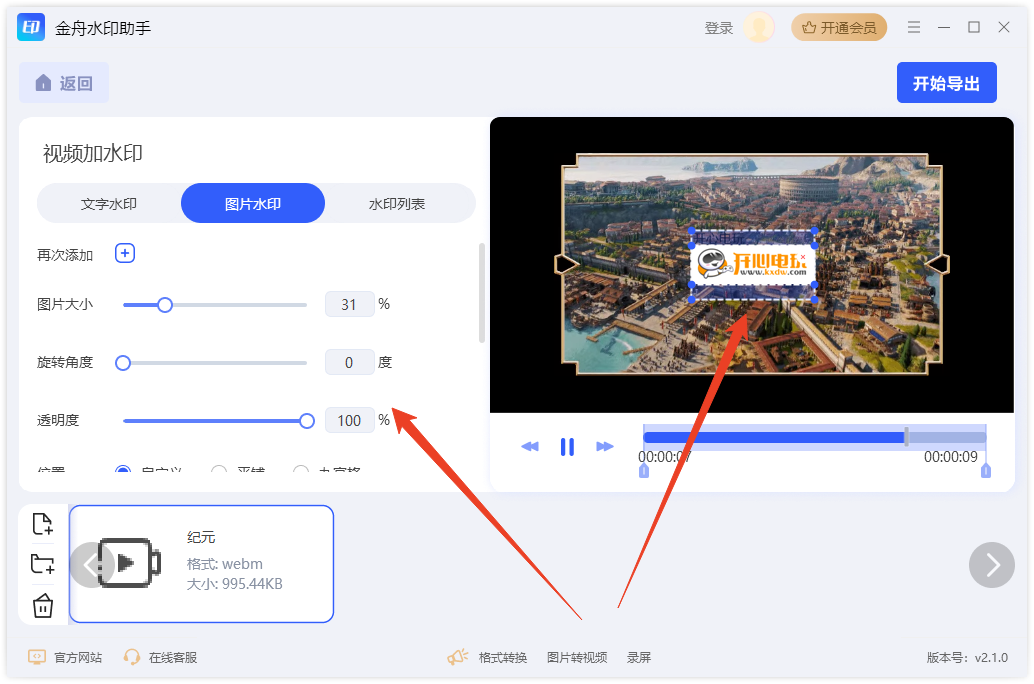The height and width of the screenshot is (684, 1034).
Task: Select the 自定义 position radio button
Action: [x=122, y=470]
